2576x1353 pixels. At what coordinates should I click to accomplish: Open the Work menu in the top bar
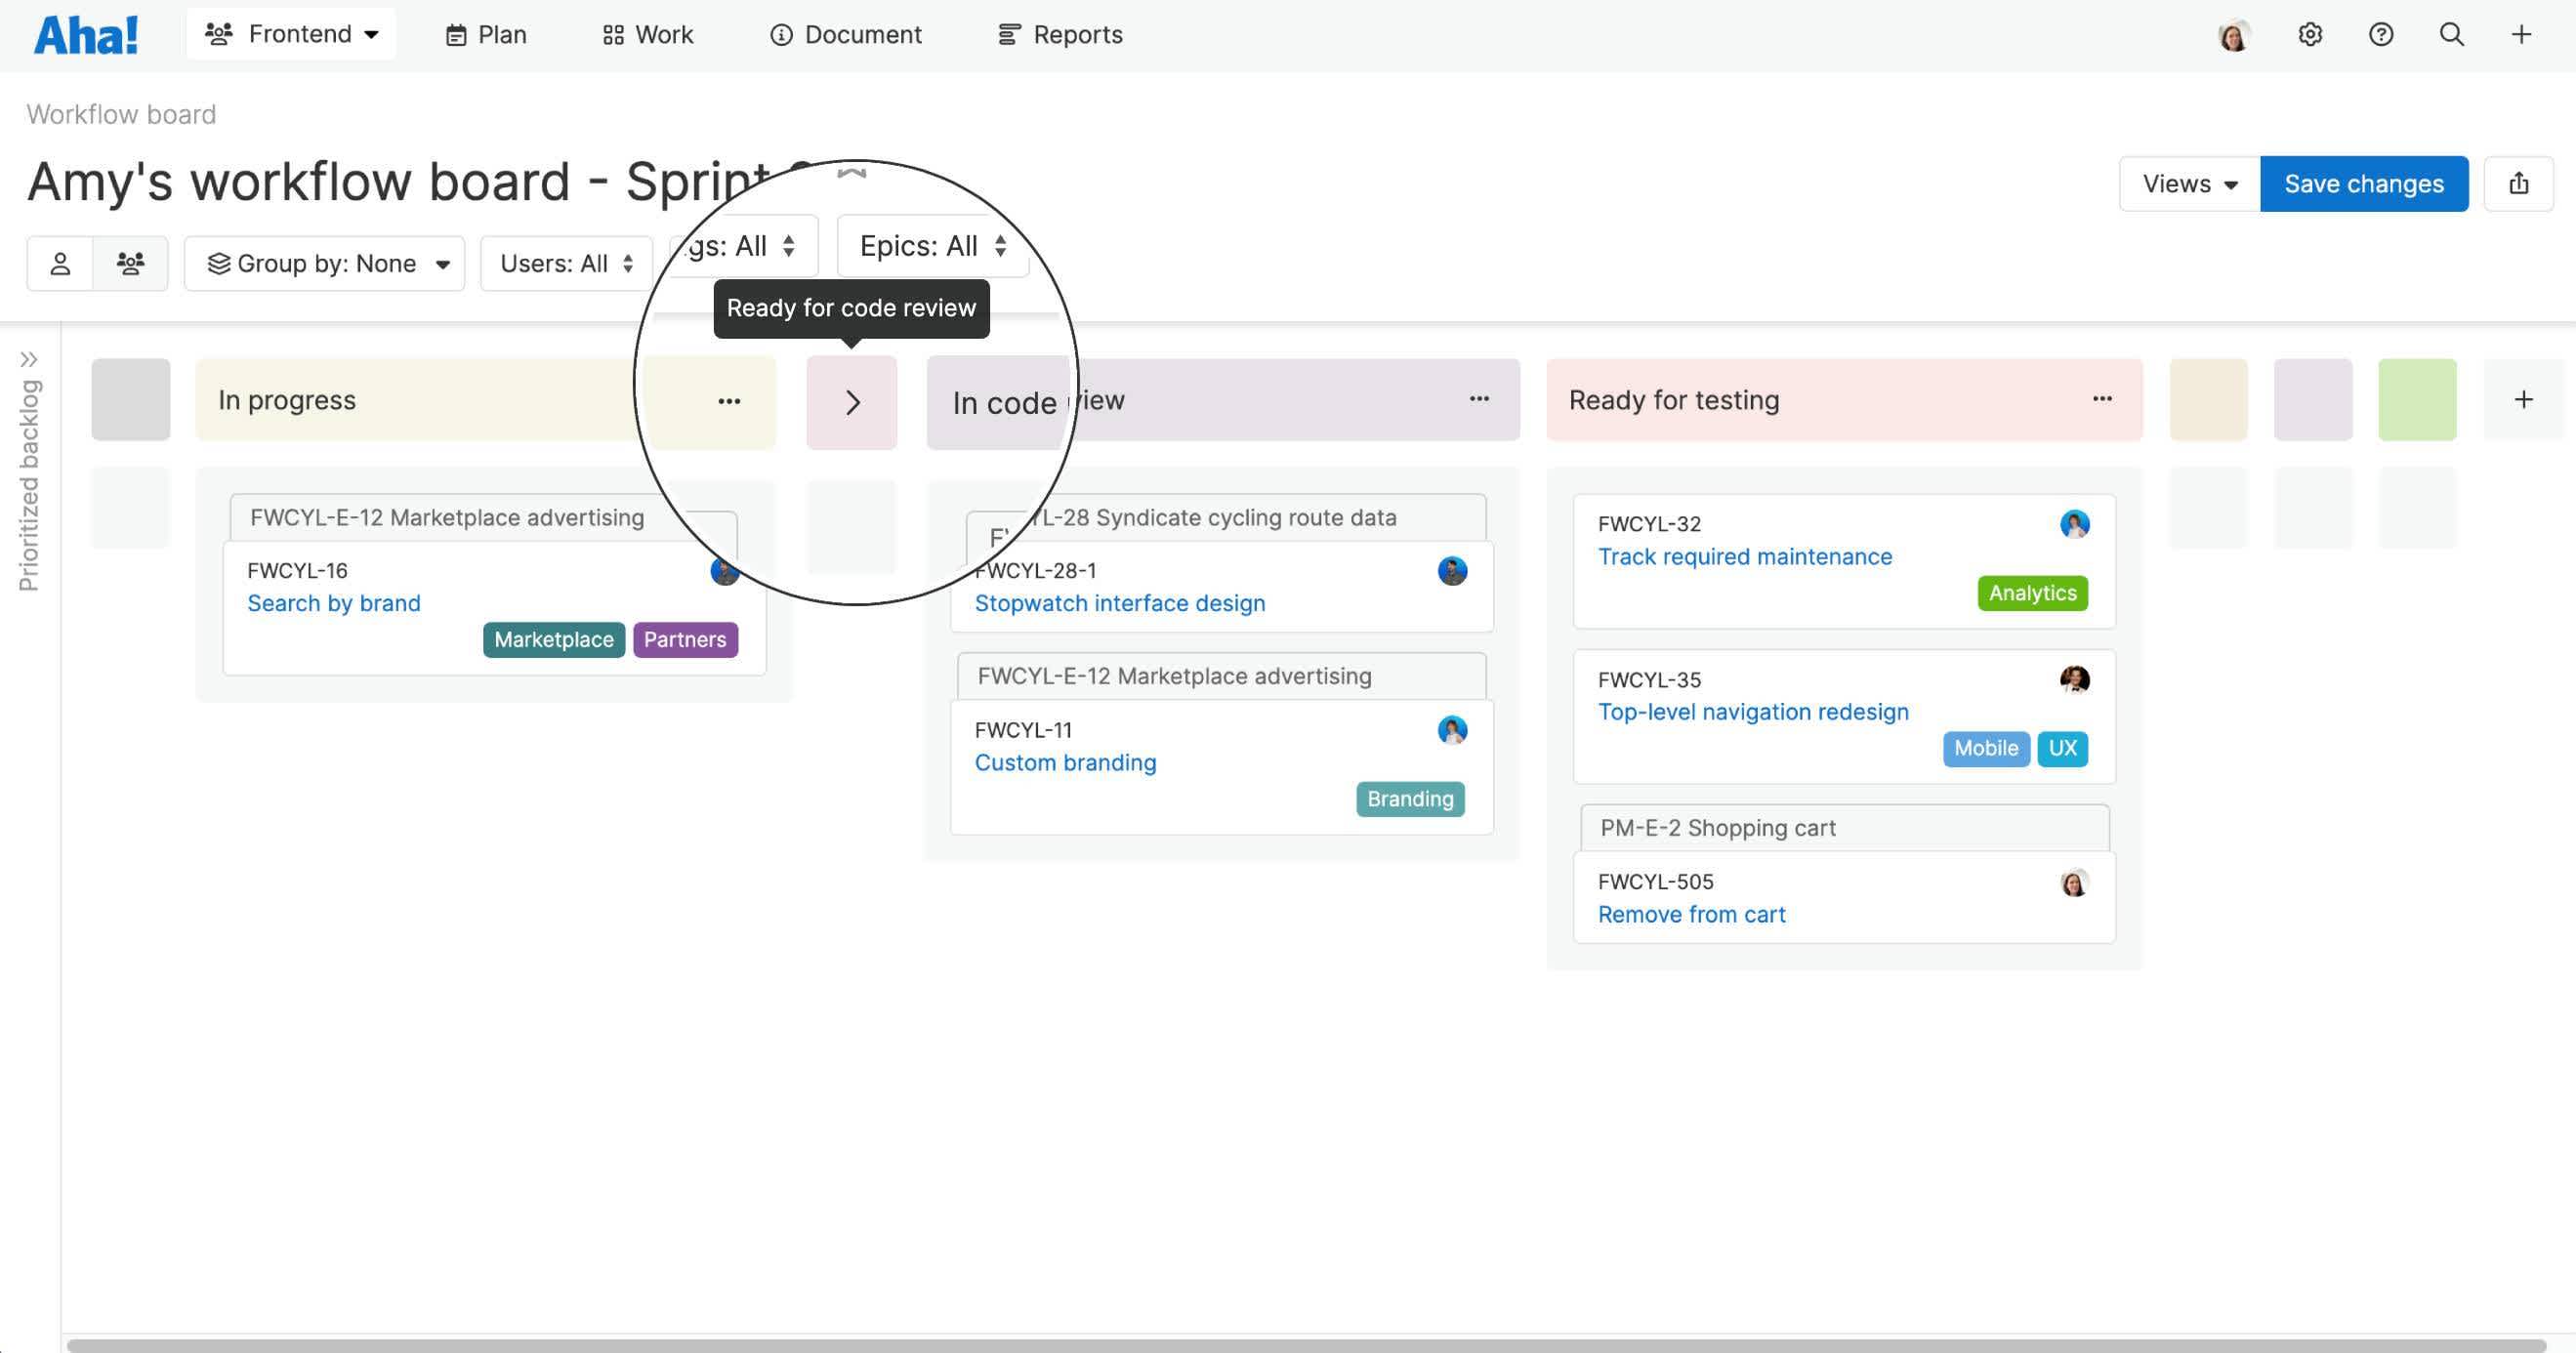click(646, 34)
